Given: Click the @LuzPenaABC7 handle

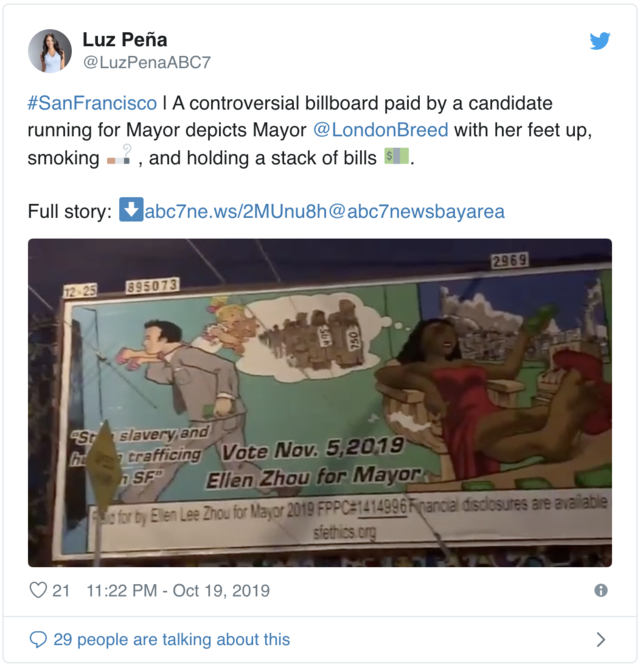Looking at the screenshot, I should click(147, 63).
